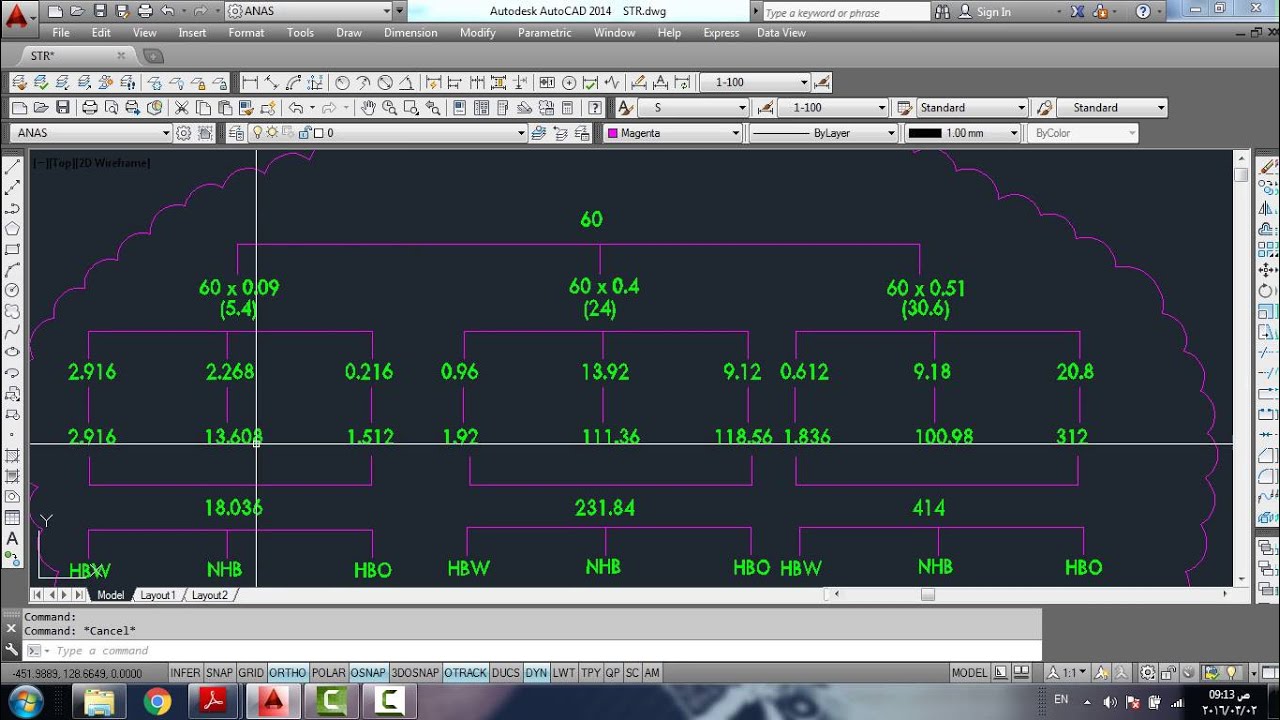
Task: Click the Radius dimension icon
Action: [x=342, y=83]
